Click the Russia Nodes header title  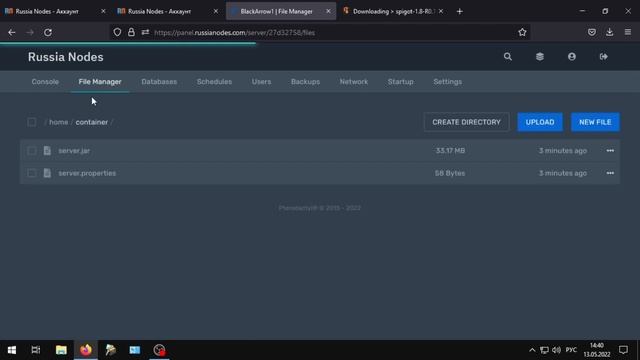(x=66, y=57)
